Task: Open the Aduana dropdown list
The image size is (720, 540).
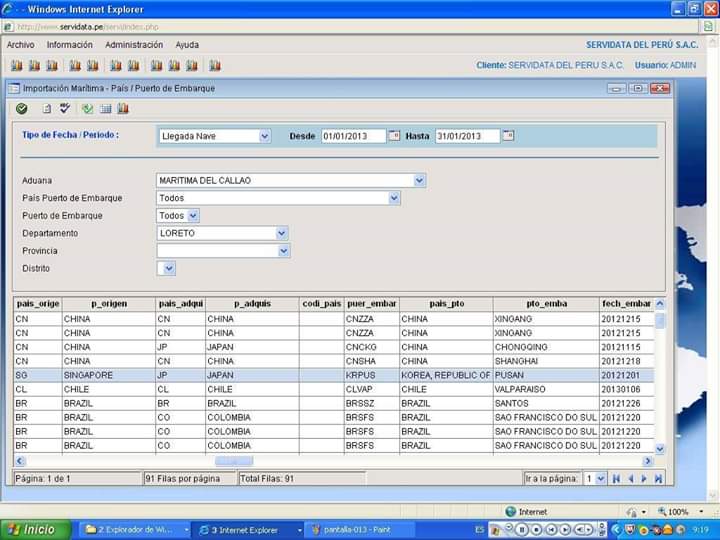Action: click(x=419, y=181)
